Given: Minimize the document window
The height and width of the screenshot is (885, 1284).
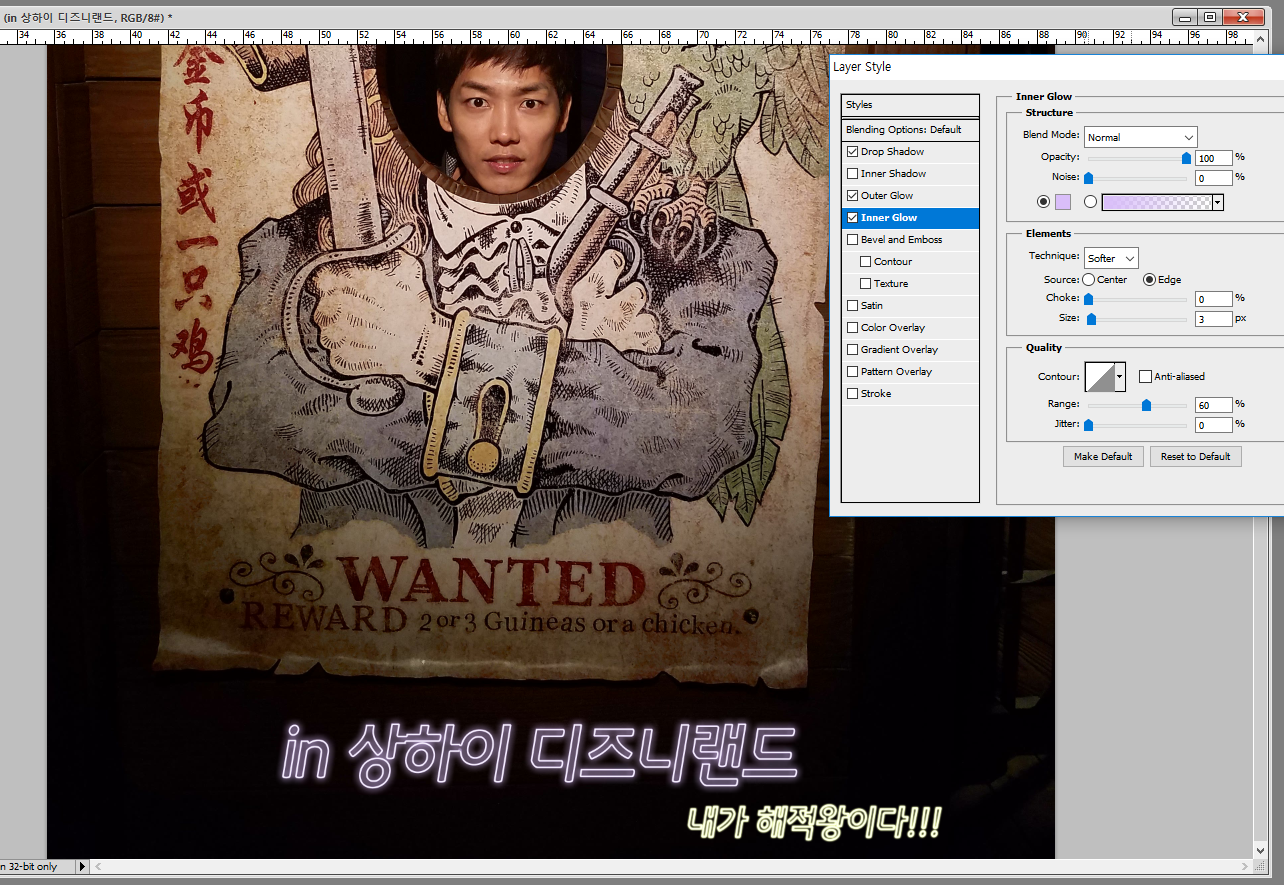Looking at the screenshot, I should (1185, 17).
